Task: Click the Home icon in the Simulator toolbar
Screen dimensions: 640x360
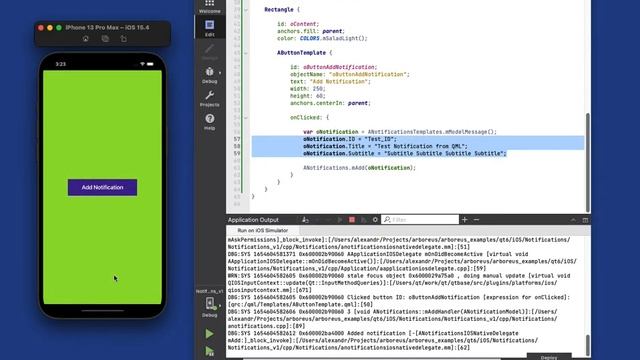Action: [x=86, y=39]
